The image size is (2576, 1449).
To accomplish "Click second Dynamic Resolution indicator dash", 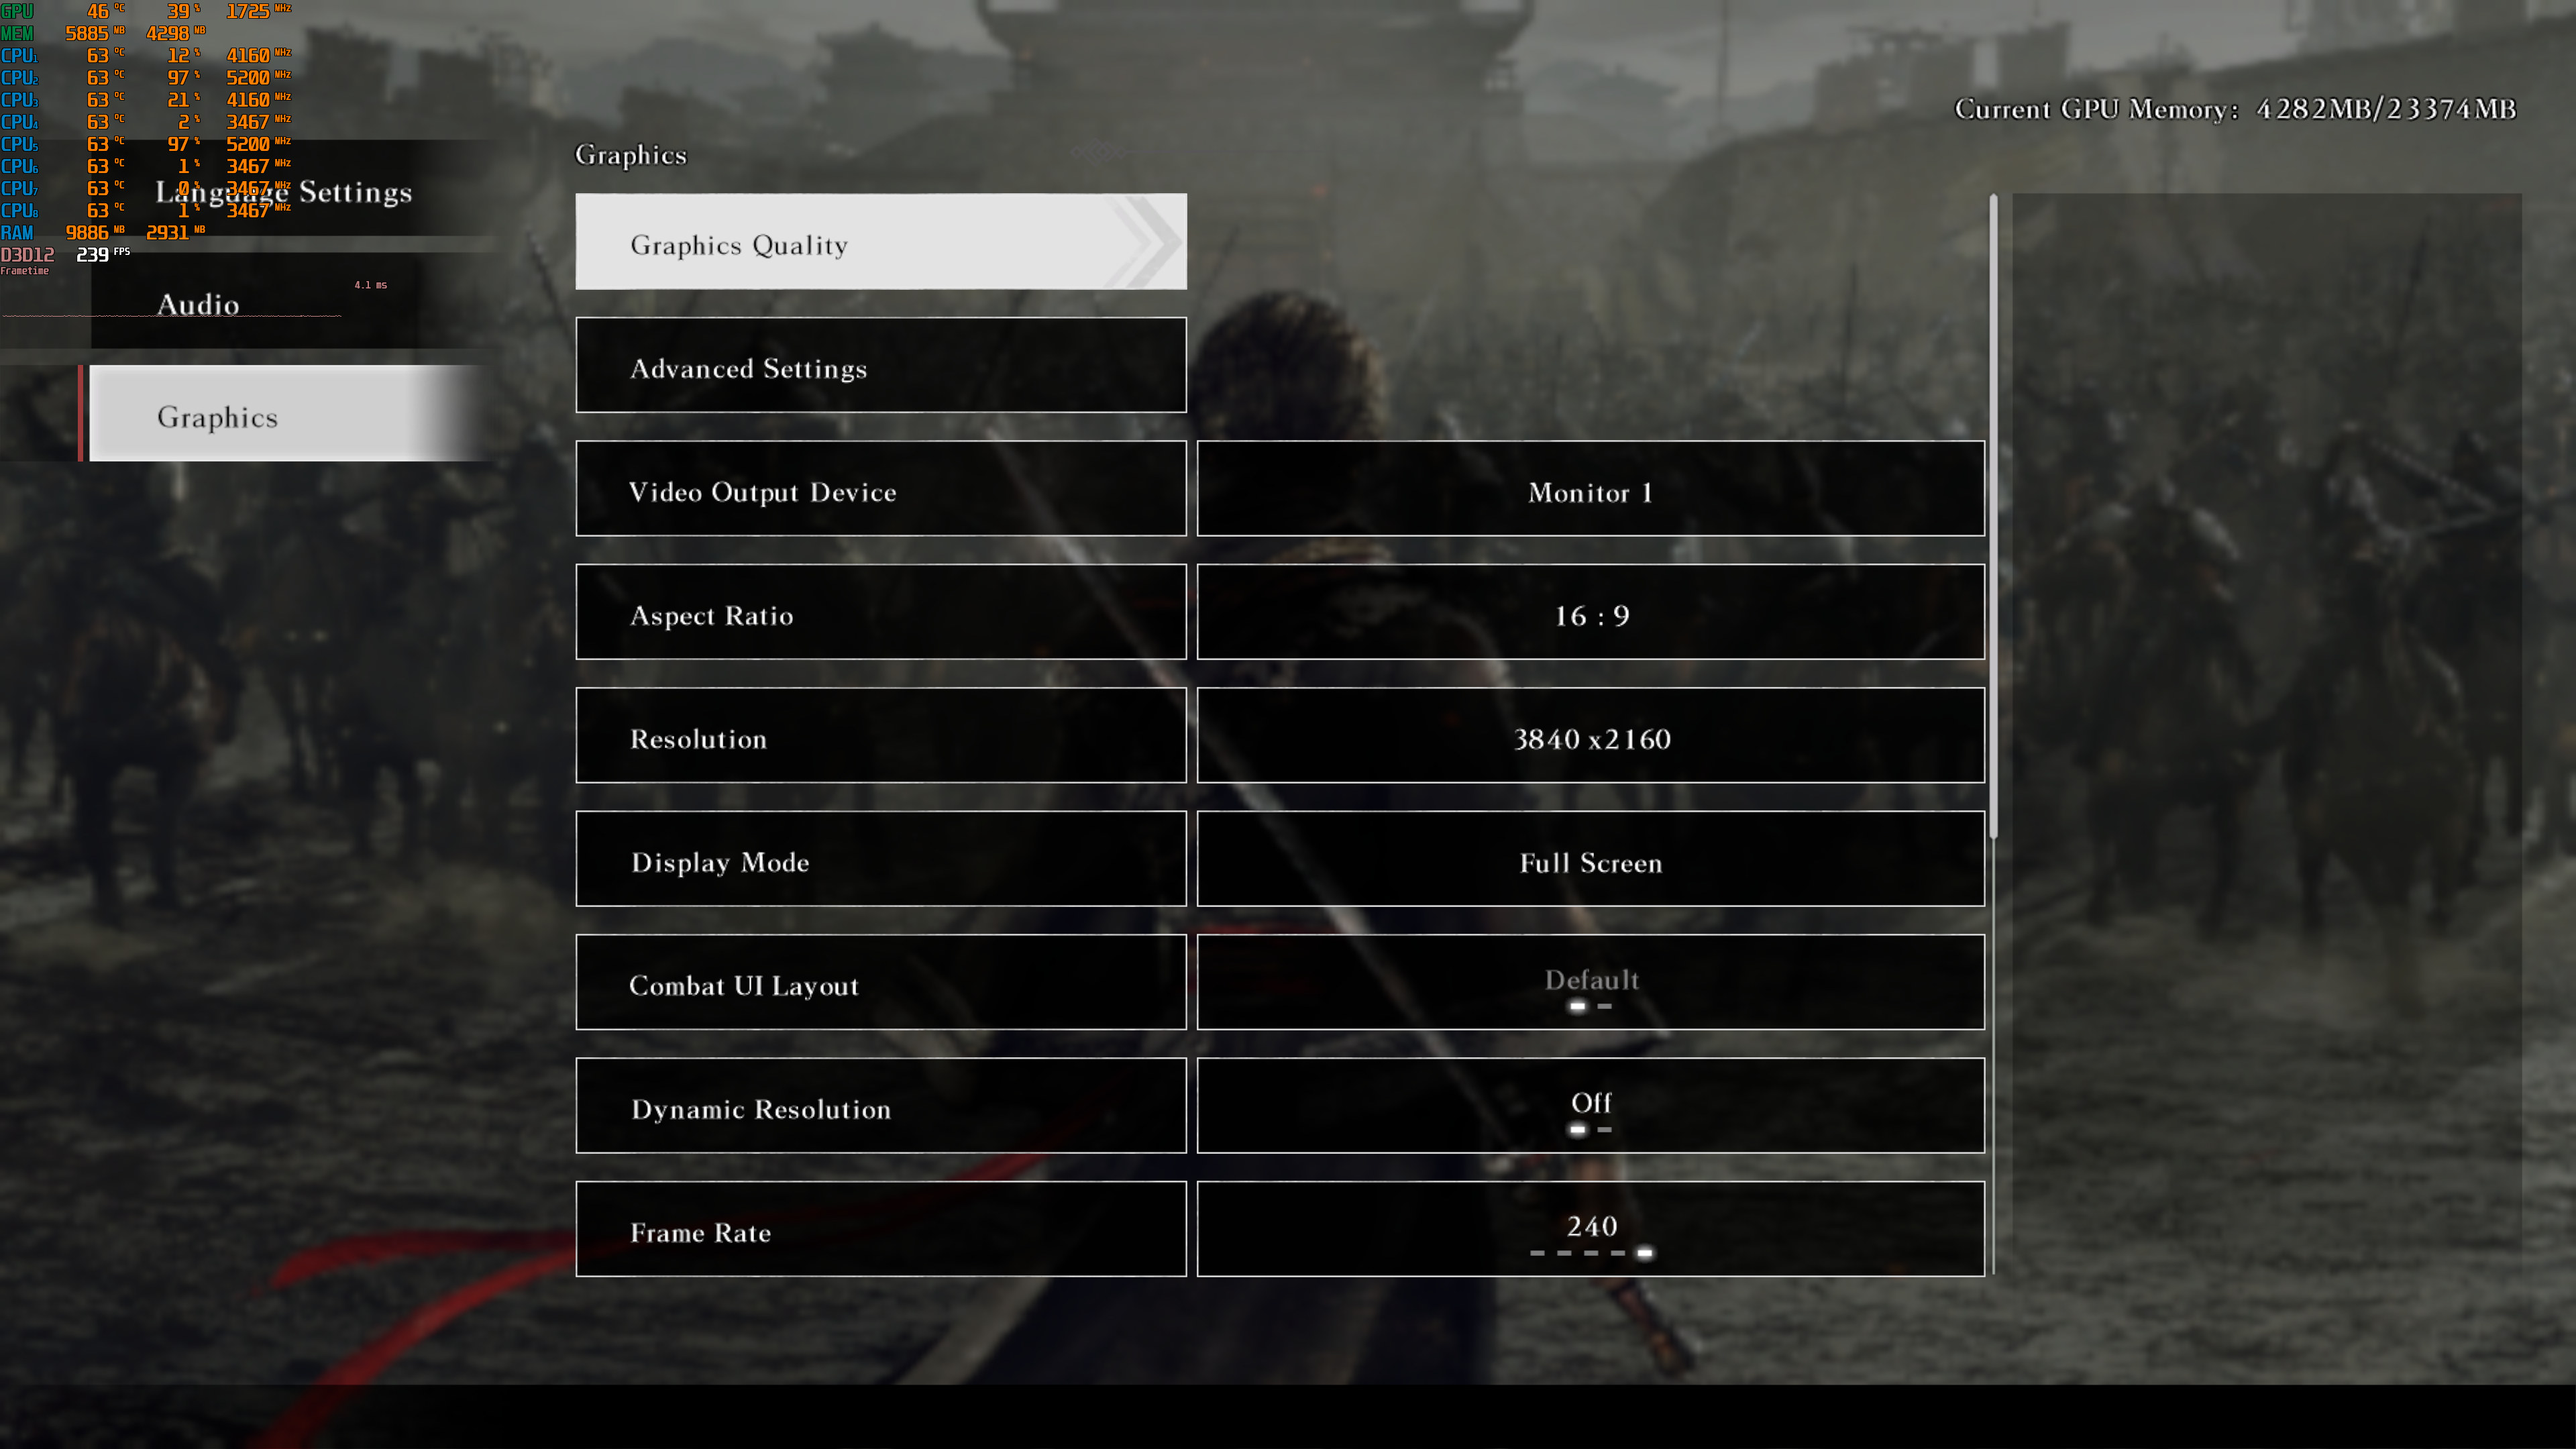I will coord(1604,1130).
